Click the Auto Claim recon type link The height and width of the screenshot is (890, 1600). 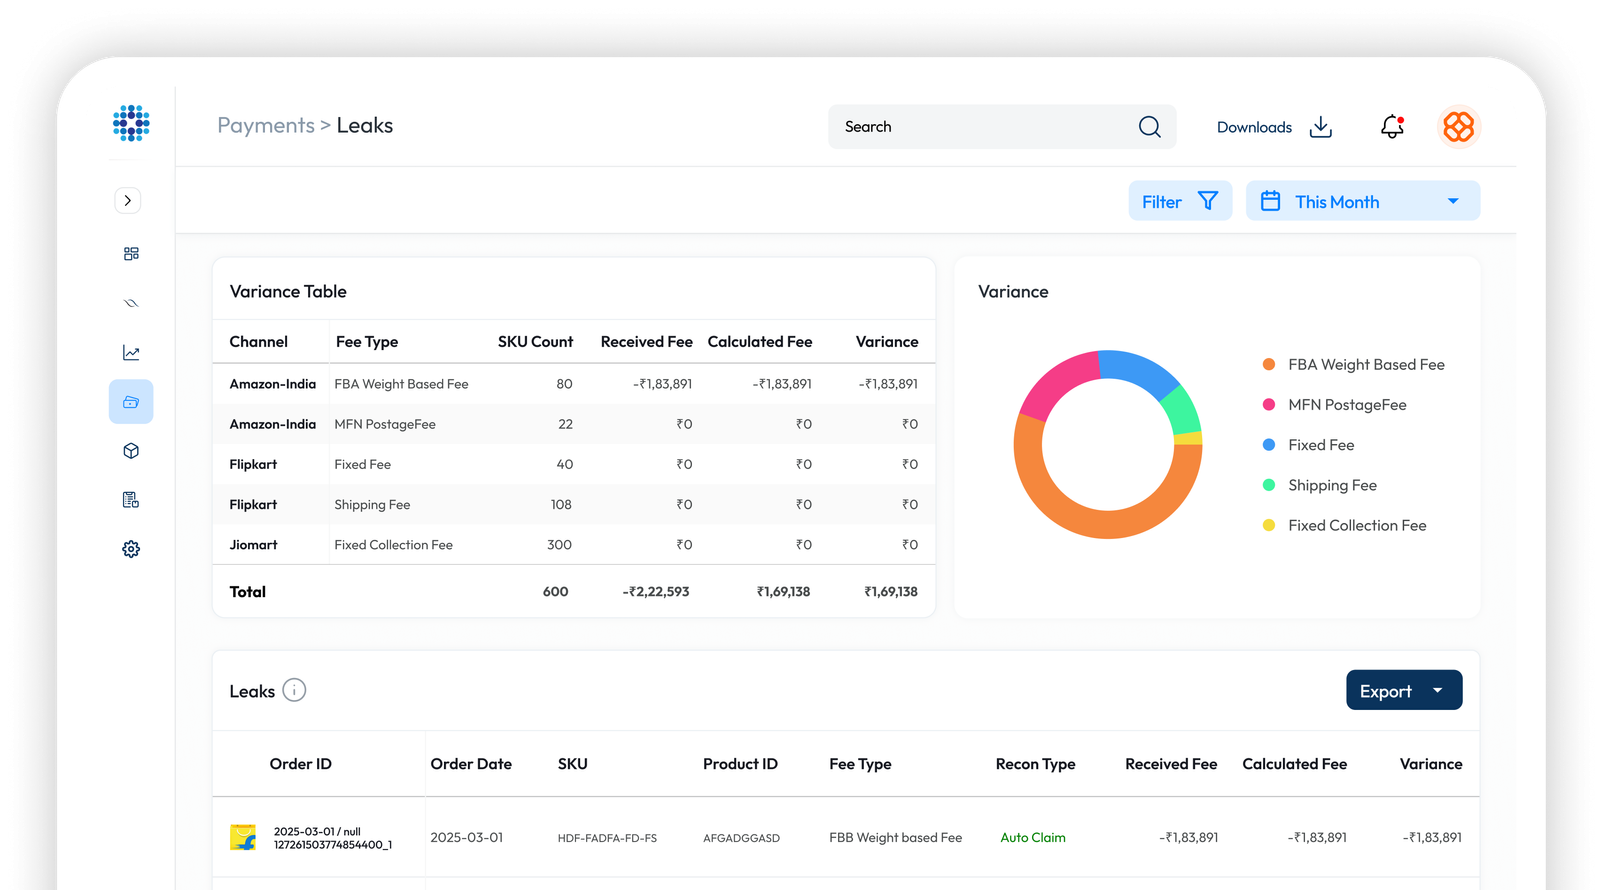(x=1032, y=838)
